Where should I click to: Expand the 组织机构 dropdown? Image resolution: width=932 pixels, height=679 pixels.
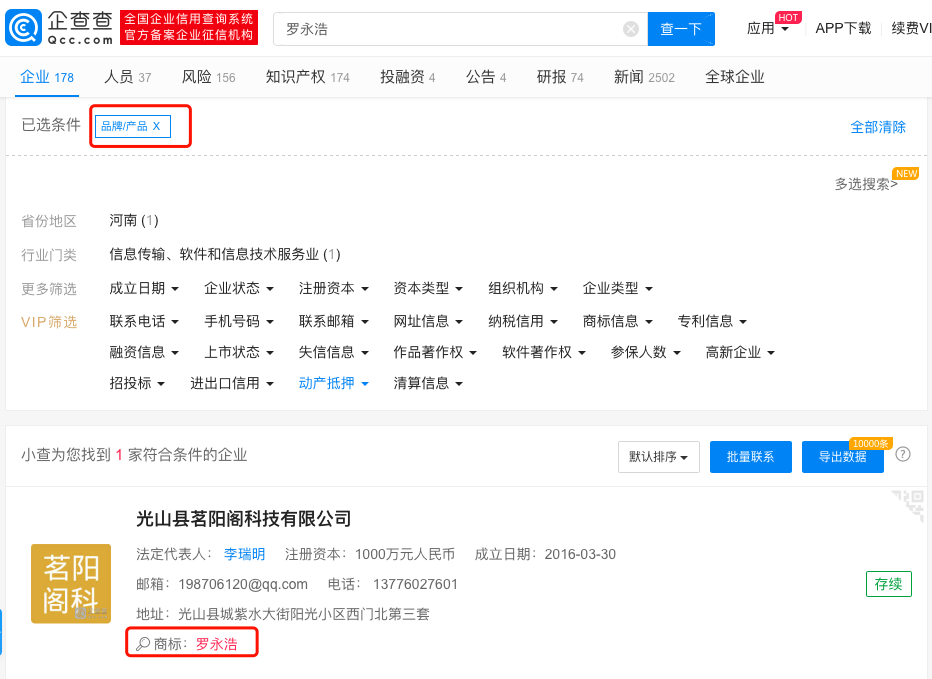click(522, 288)
